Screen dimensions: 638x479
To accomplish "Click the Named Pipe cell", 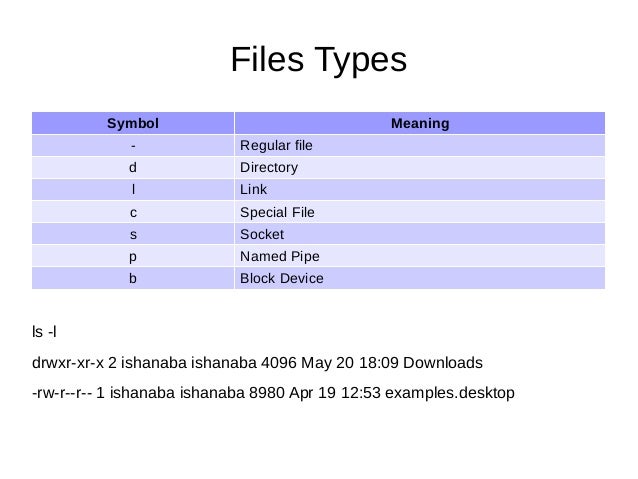I will click(x=279, y=256).
